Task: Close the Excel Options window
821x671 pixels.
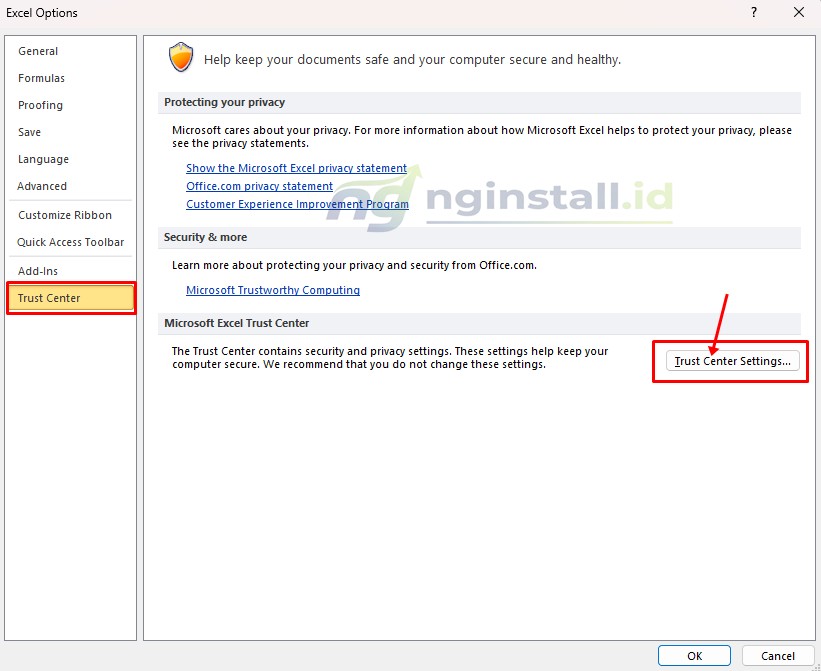Action: [798, 12]
